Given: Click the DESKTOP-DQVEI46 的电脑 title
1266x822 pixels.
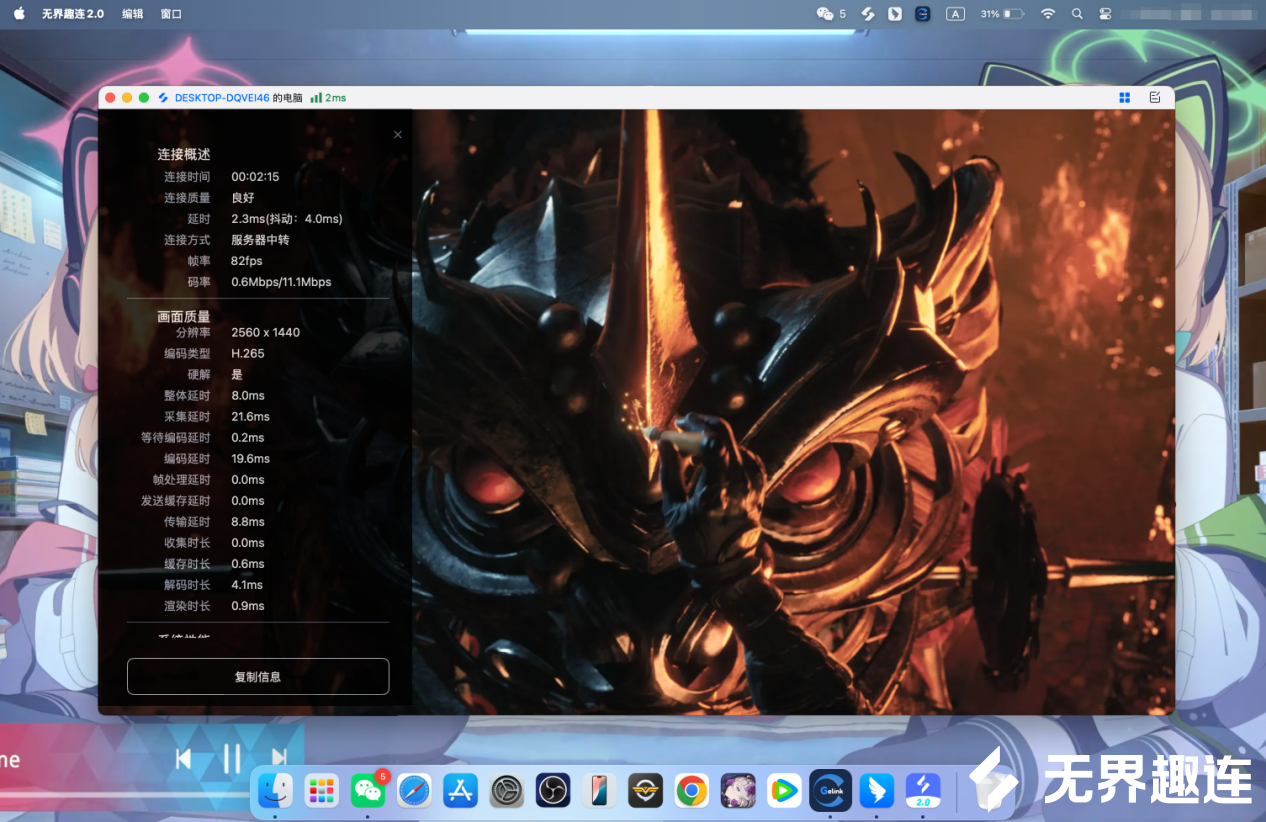Looking at the screenshot, I should 238,98.
